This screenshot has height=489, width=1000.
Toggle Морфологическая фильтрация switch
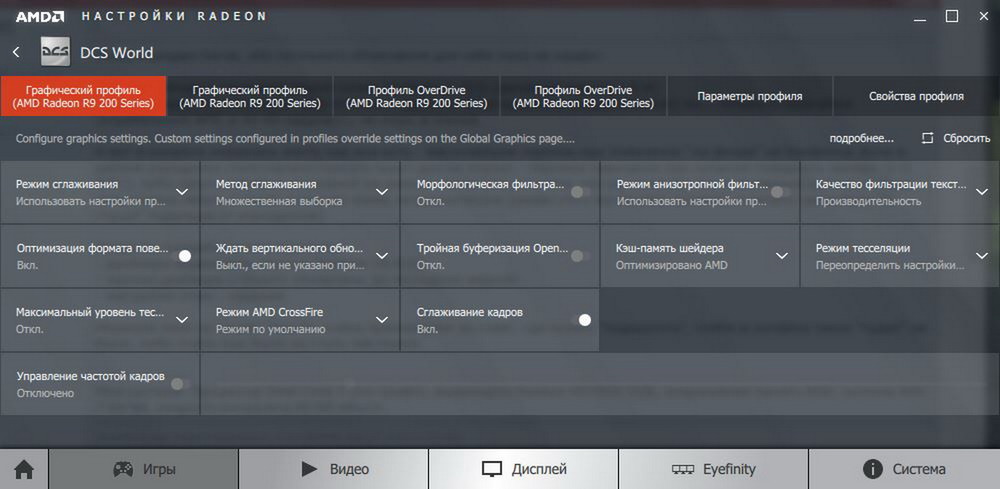coord(580,192)
